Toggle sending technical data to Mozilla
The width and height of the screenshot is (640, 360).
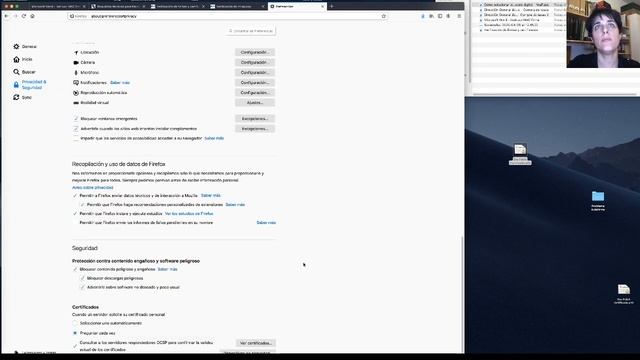click(x=75, y=196)
